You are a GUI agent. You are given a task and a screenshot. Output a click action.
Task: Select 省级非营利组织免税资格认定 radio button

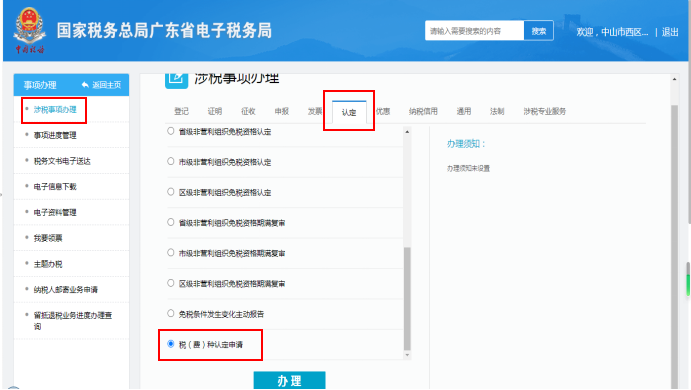(x=171, y=131)
